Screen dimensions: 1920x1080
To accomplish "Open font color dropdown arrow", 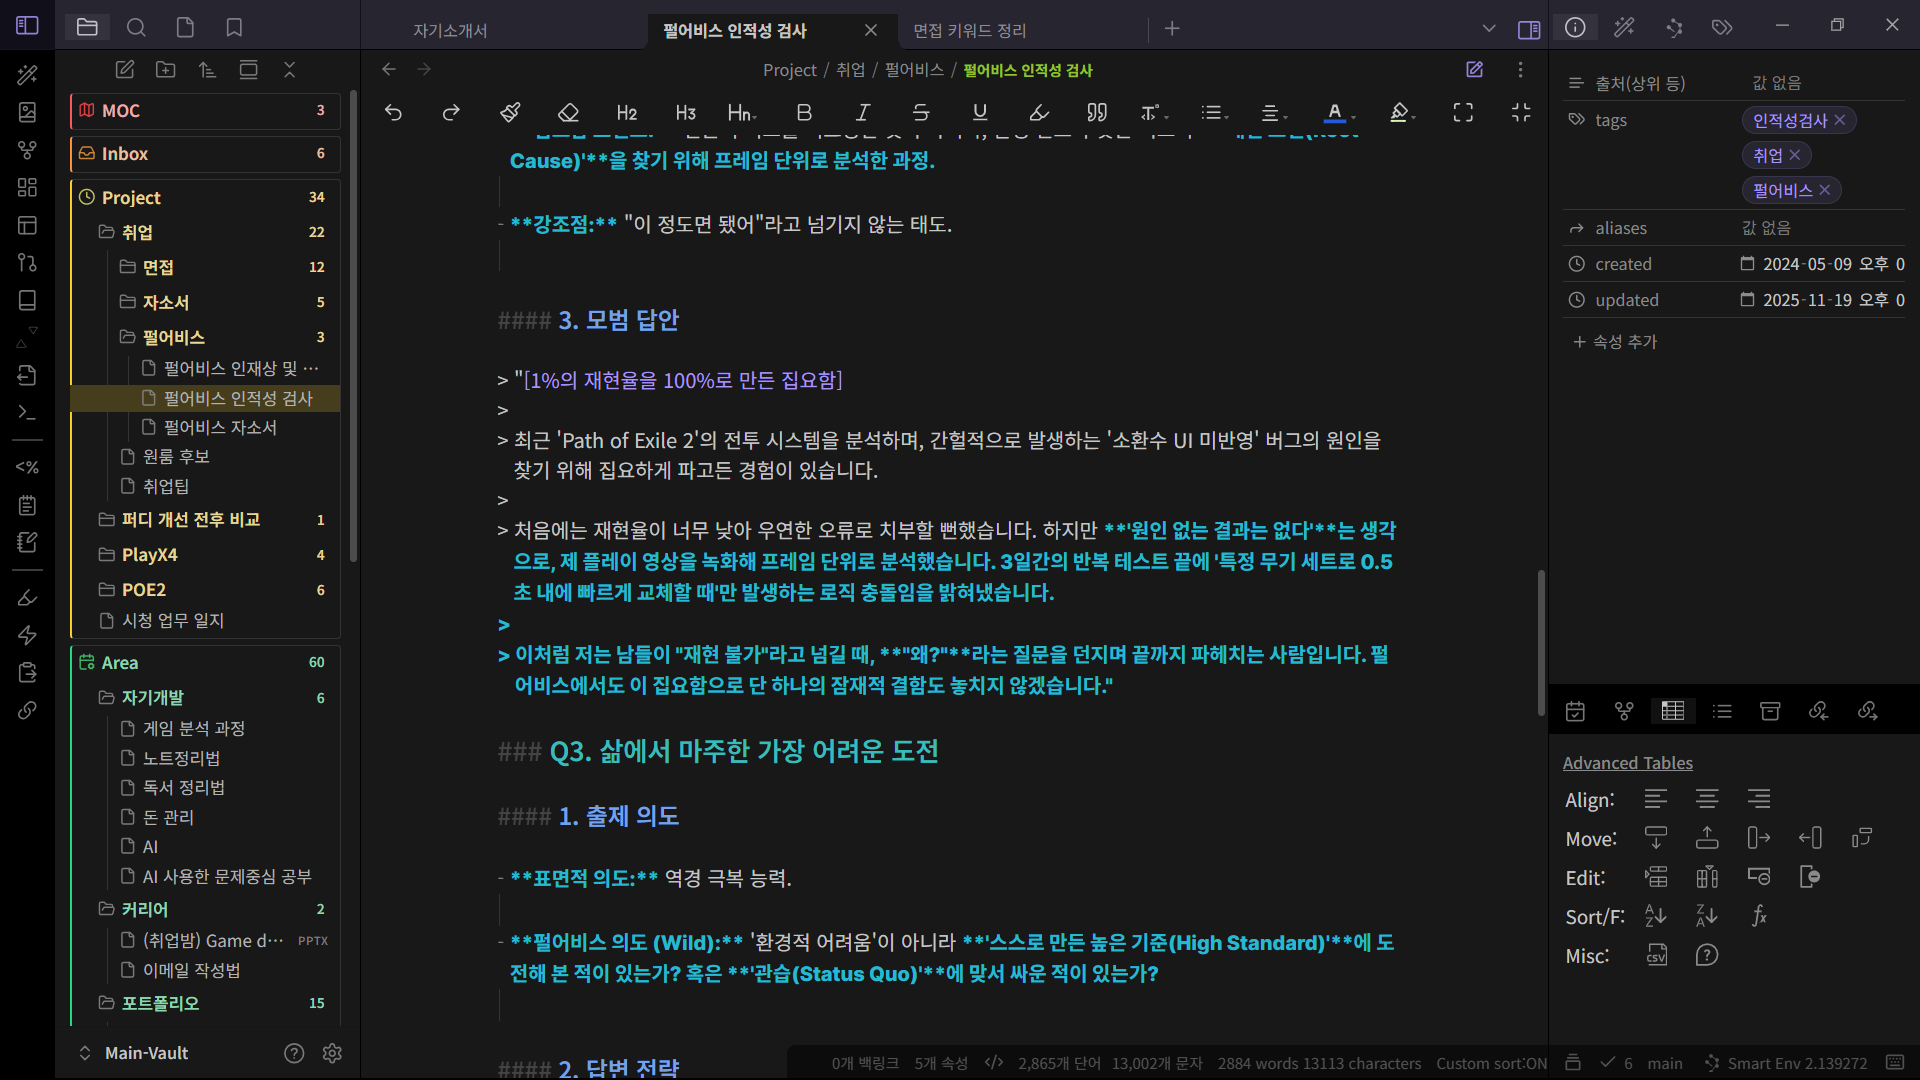I will point(1354,117).
